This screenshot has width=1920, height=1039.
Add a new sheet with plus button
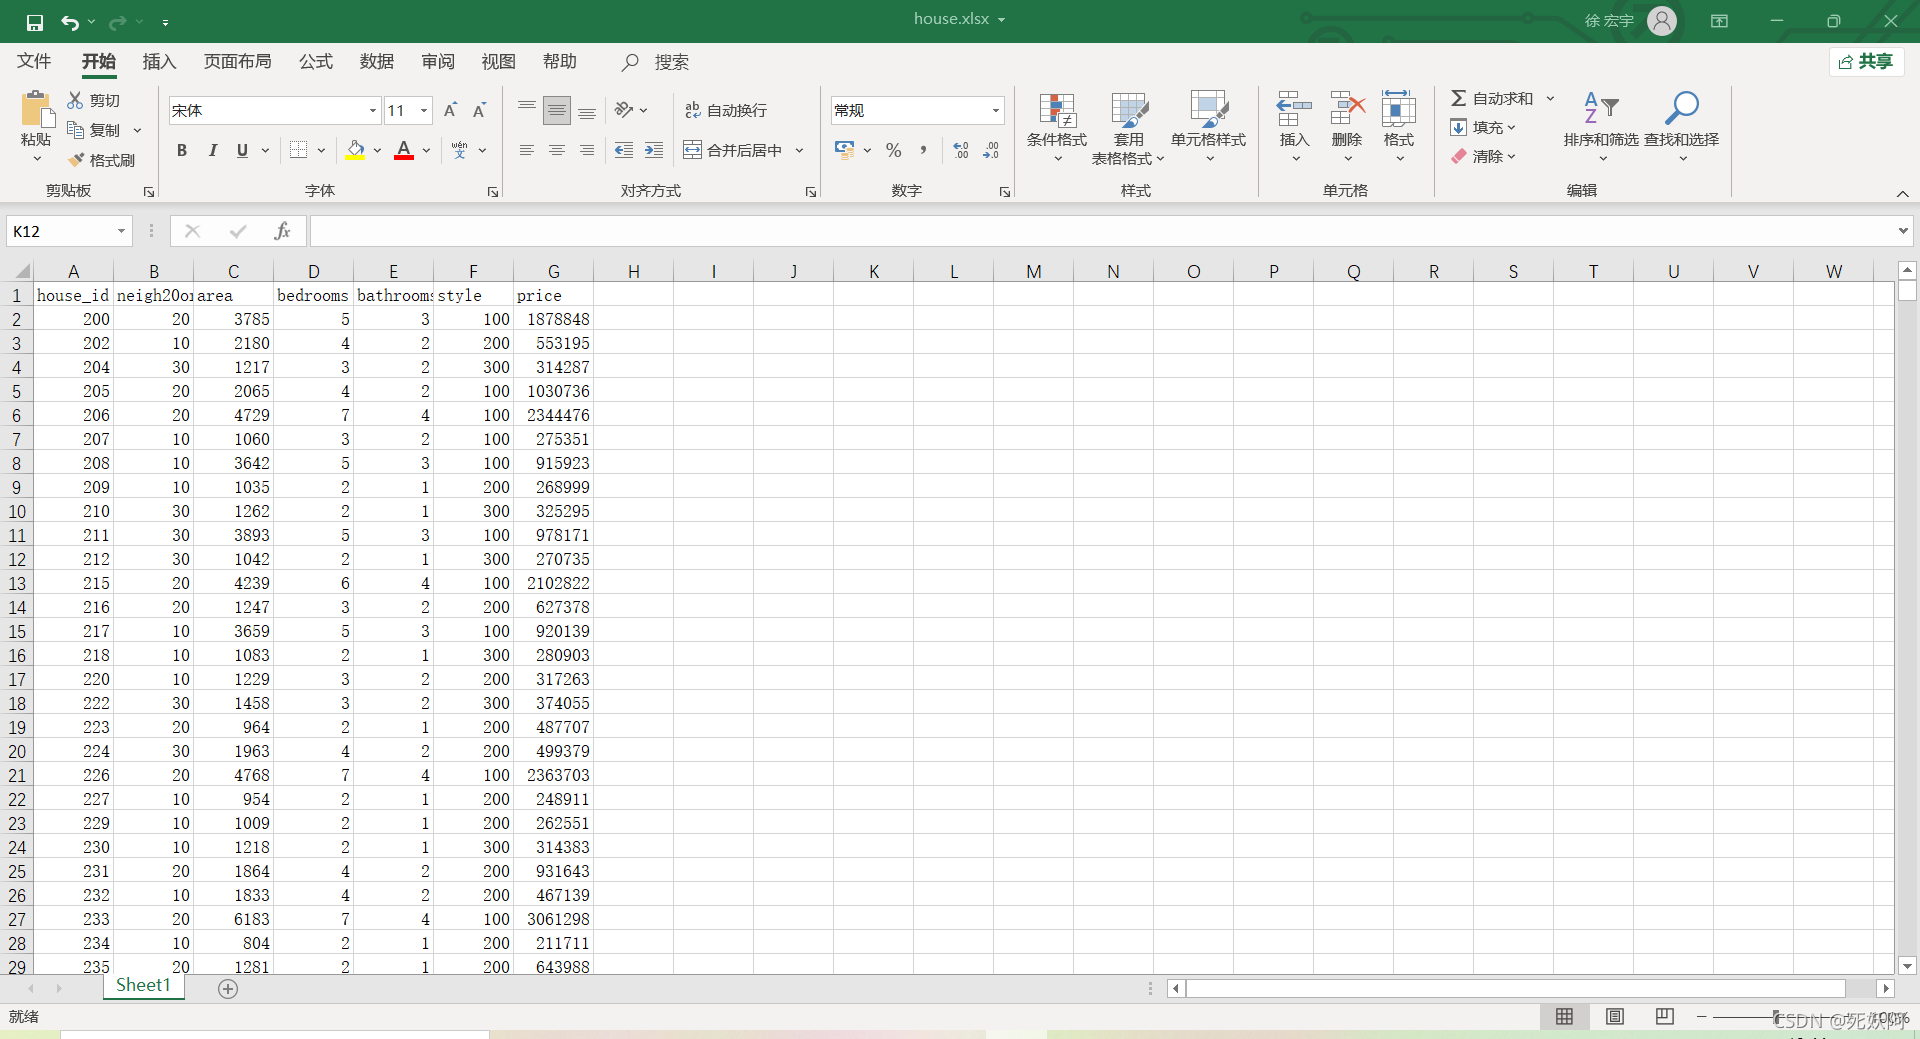coord(228,989)
